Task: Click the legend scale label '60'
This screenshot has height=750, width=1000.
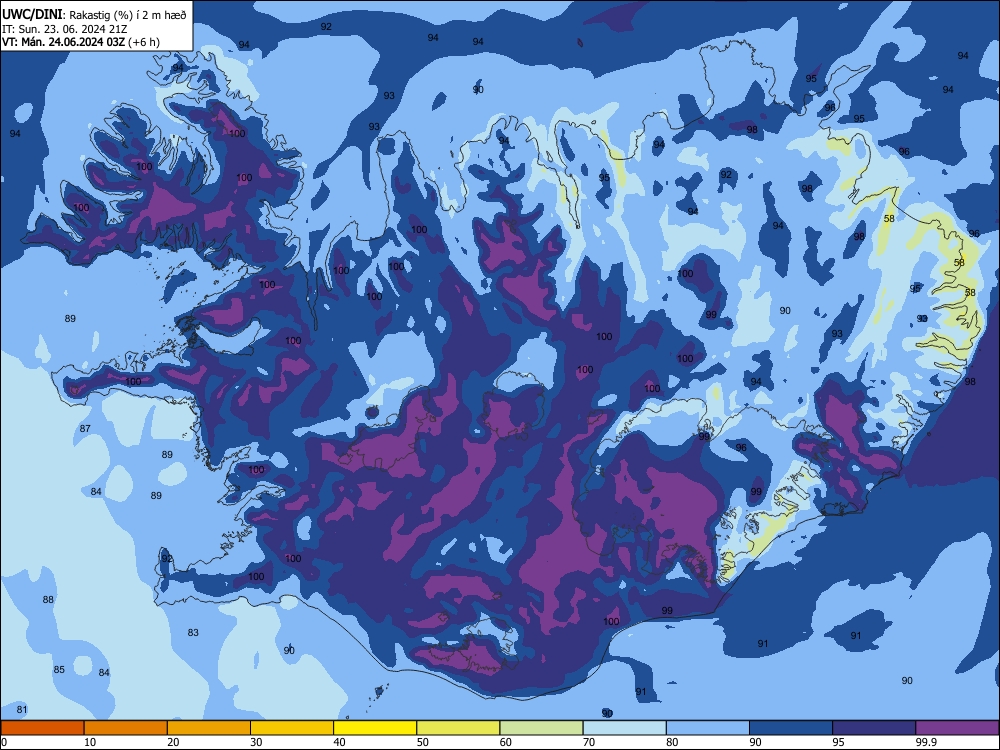Action: click(x=506, y=742)
